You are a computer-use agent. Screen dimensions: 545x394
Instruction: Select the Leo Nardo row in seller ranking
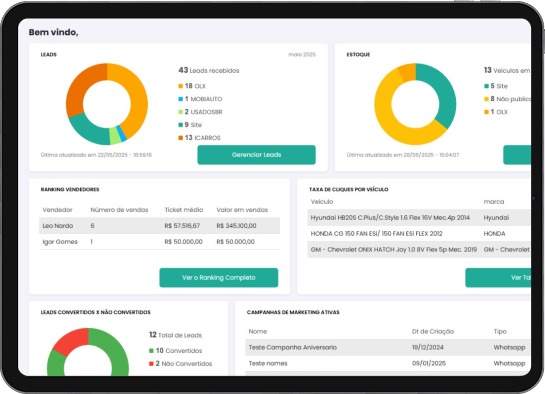point(160,226)
